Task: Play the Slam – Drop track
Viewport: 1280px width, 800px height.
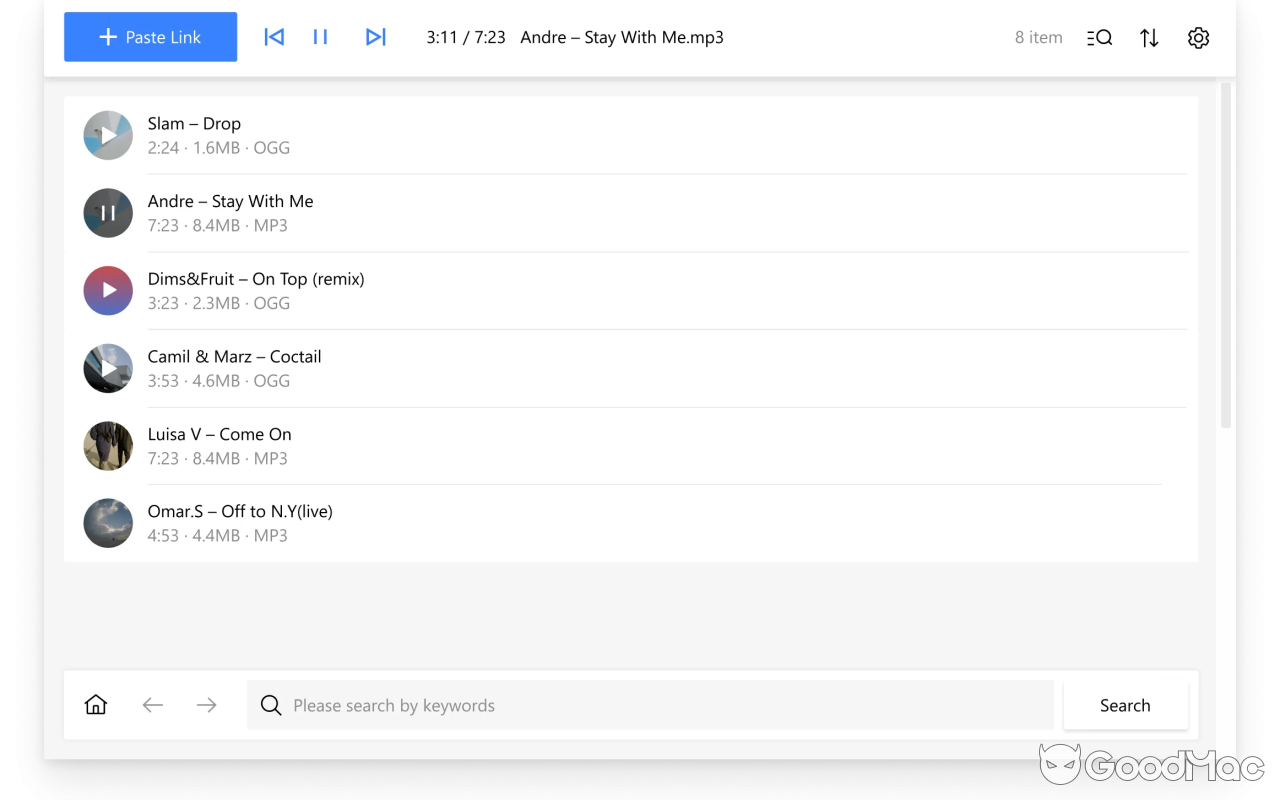Action: pyautogui.click(x=107, y=135)
